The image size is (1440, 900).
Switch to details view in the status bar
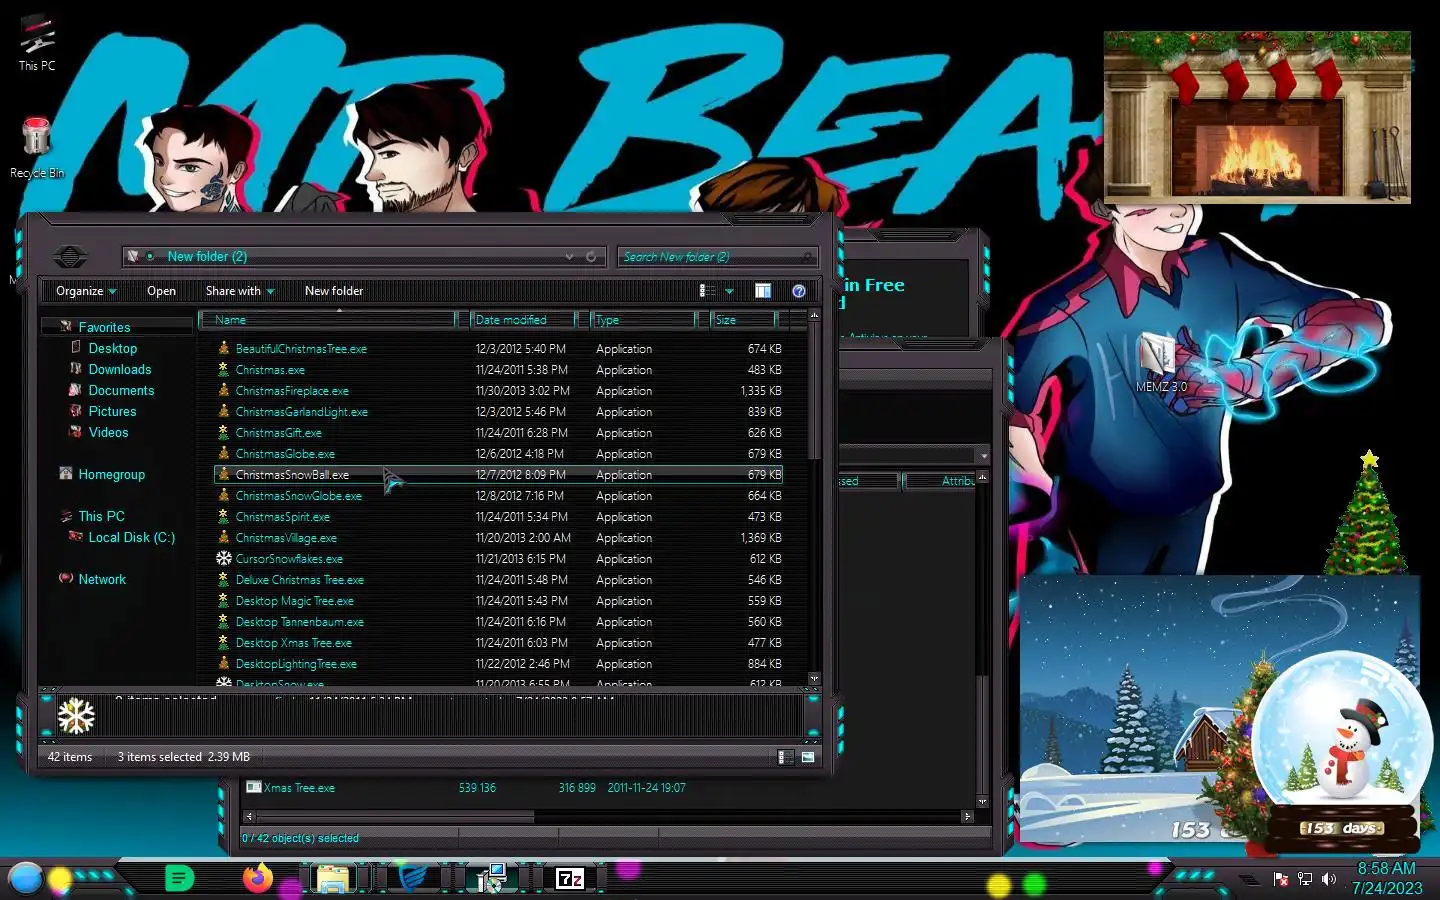[x=786, y=757]
